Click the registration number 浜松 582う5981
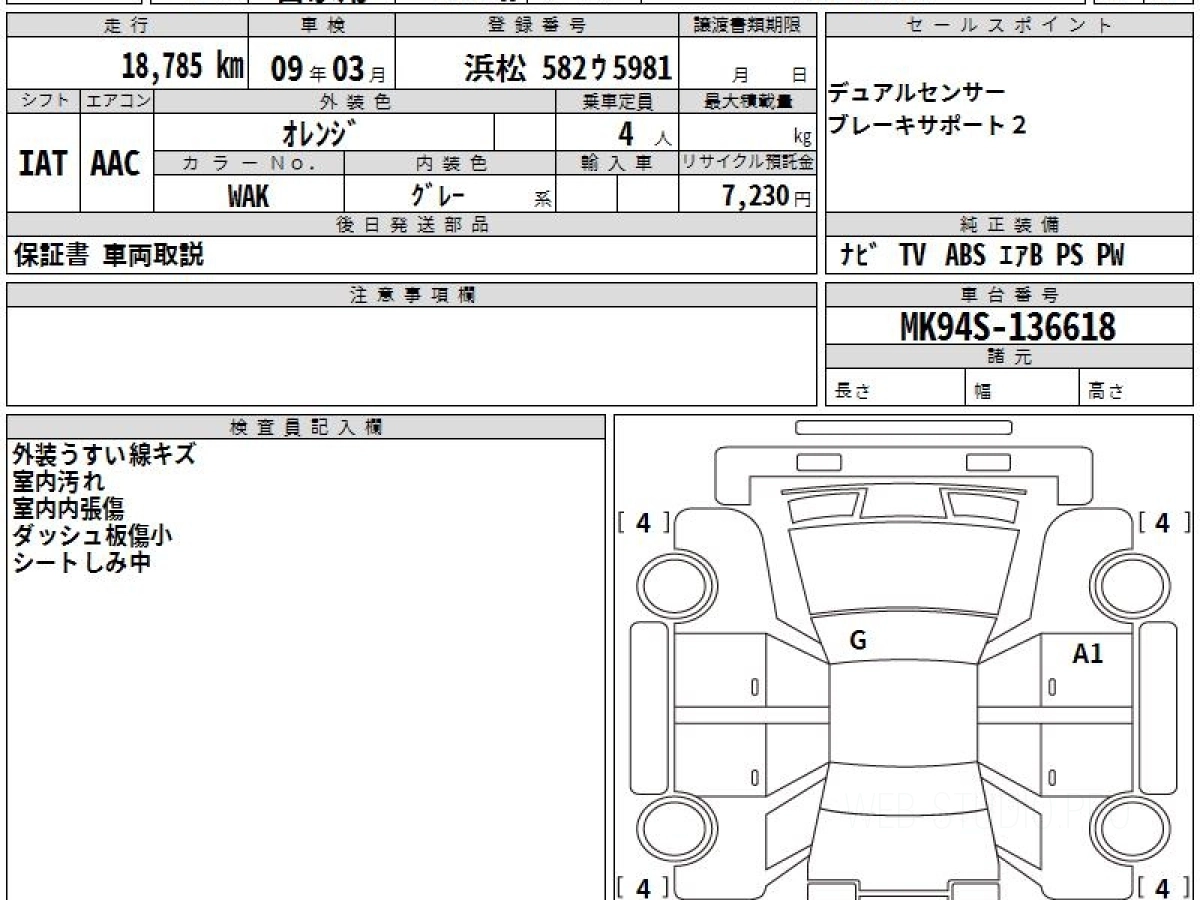The width and height of the screenshot is (1200, 900). [x=568, y=67]
